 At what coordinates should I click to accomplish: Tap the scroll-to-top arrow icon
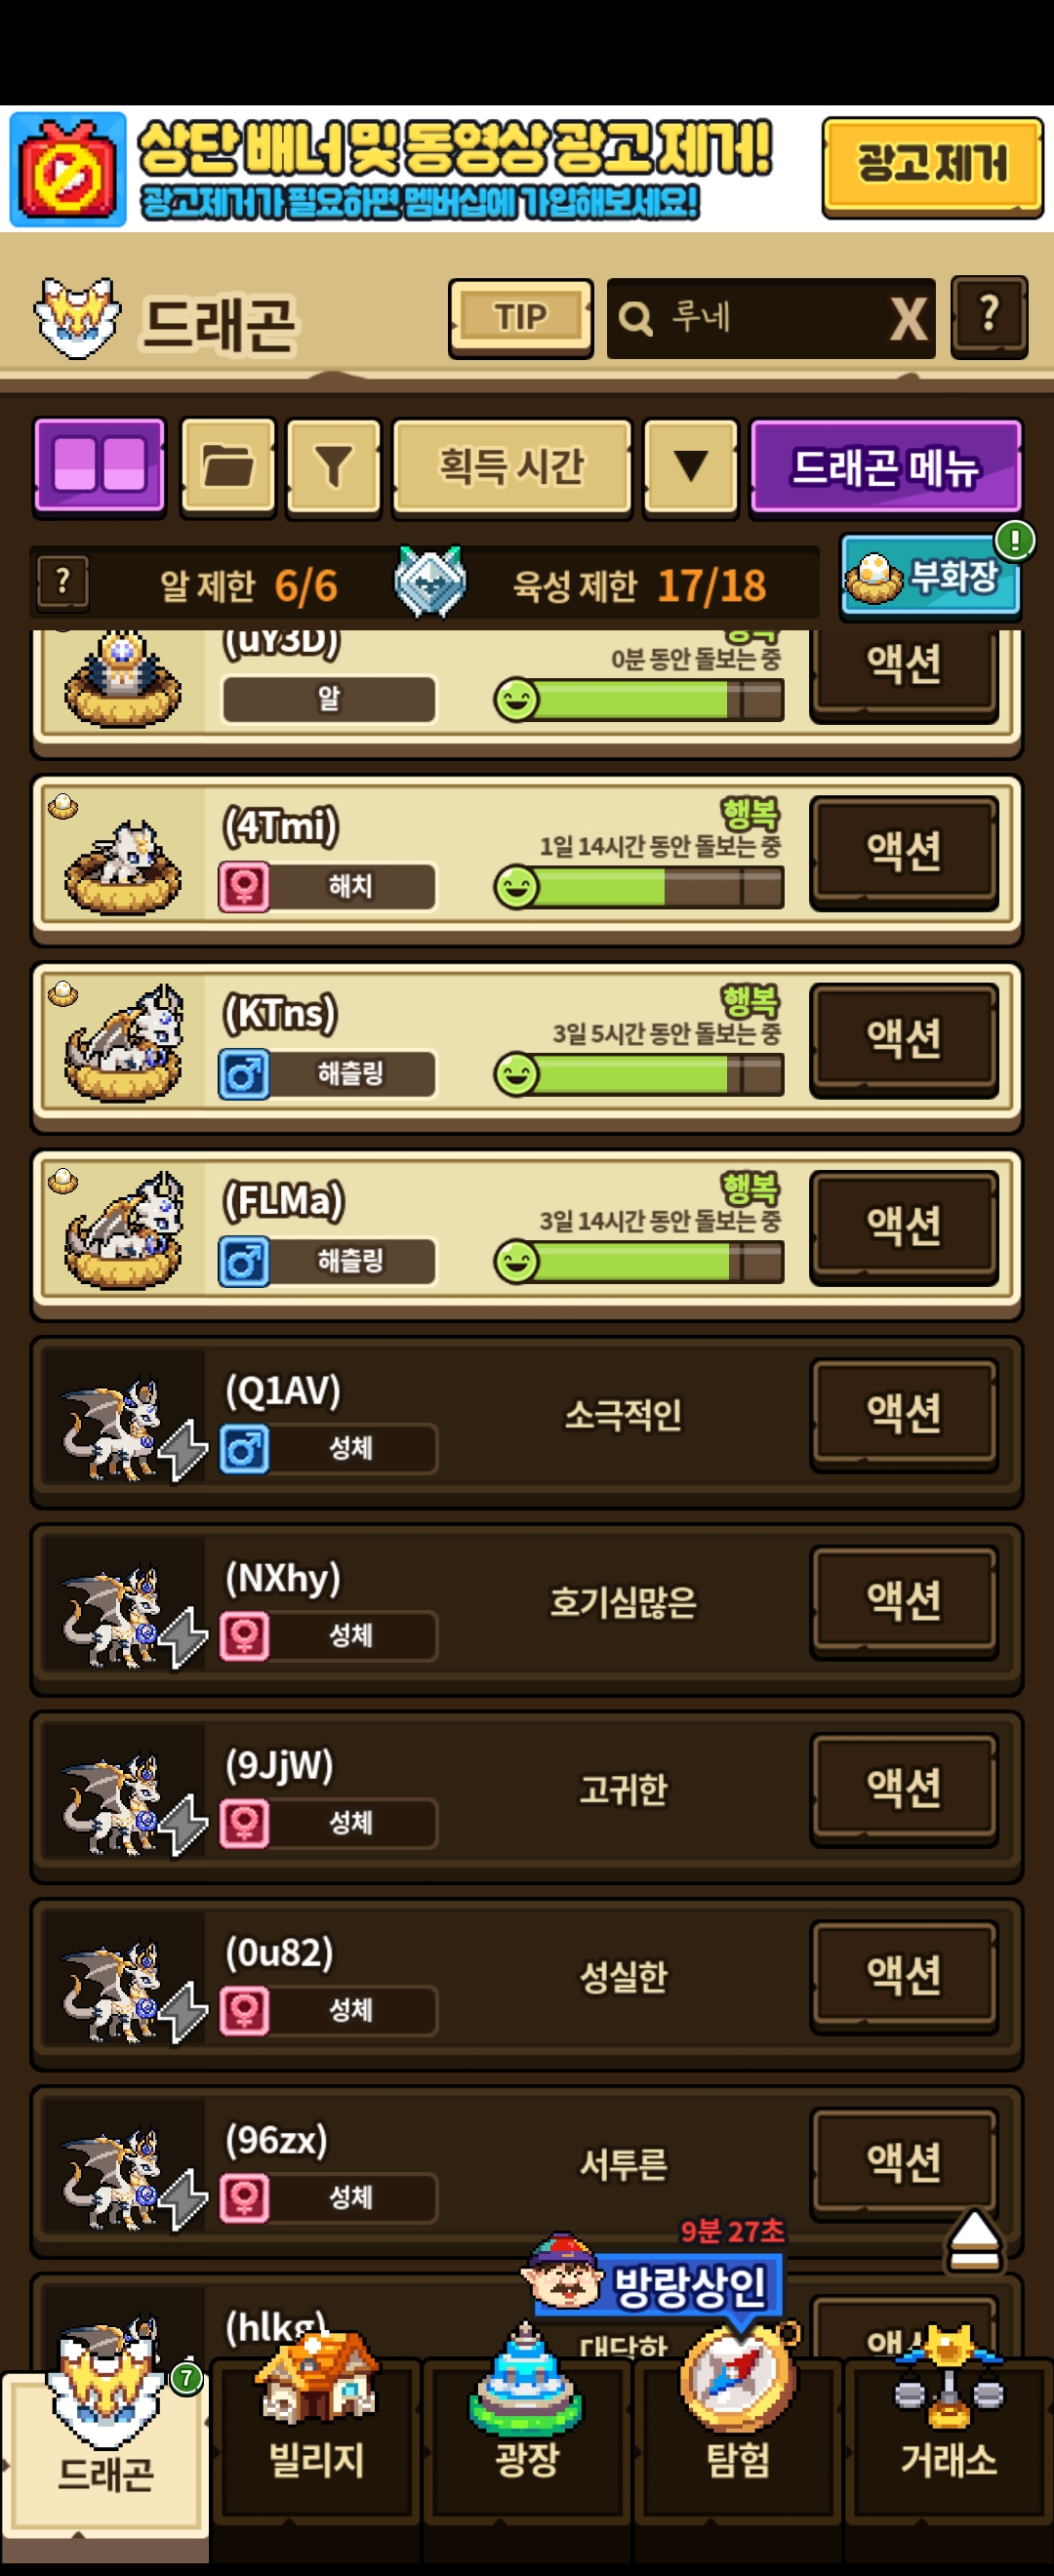pos(973,2239)
